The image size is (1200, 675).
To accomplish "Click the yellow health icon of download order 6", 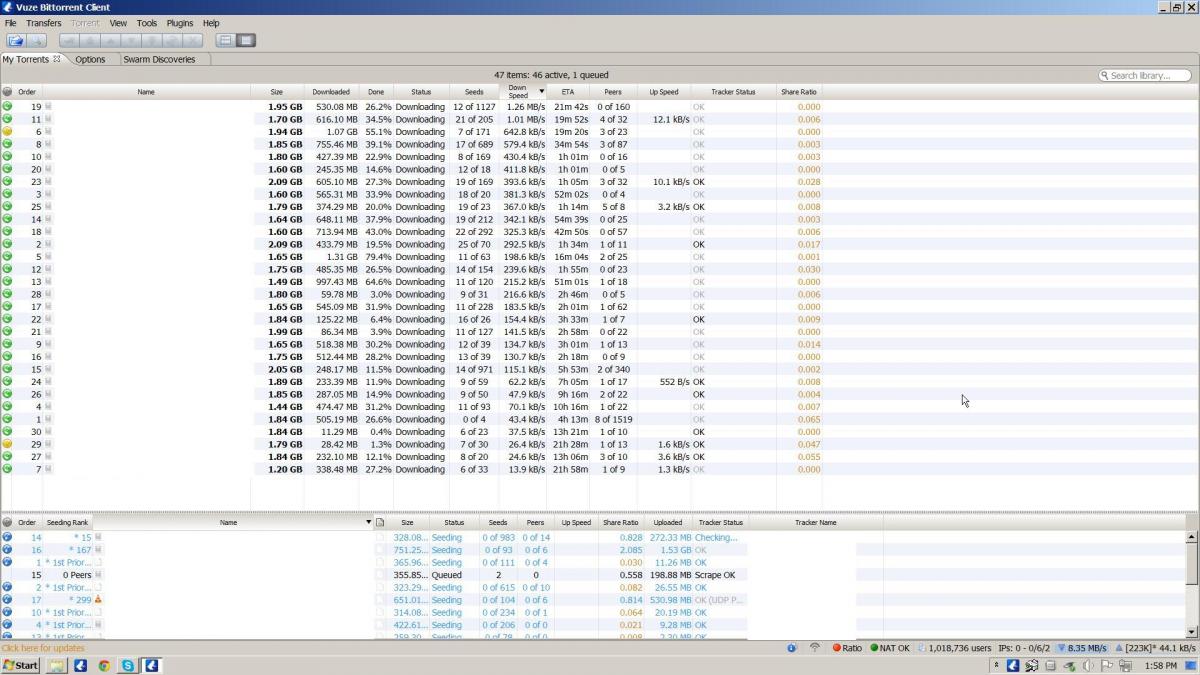I will click(x=7, y=132).
